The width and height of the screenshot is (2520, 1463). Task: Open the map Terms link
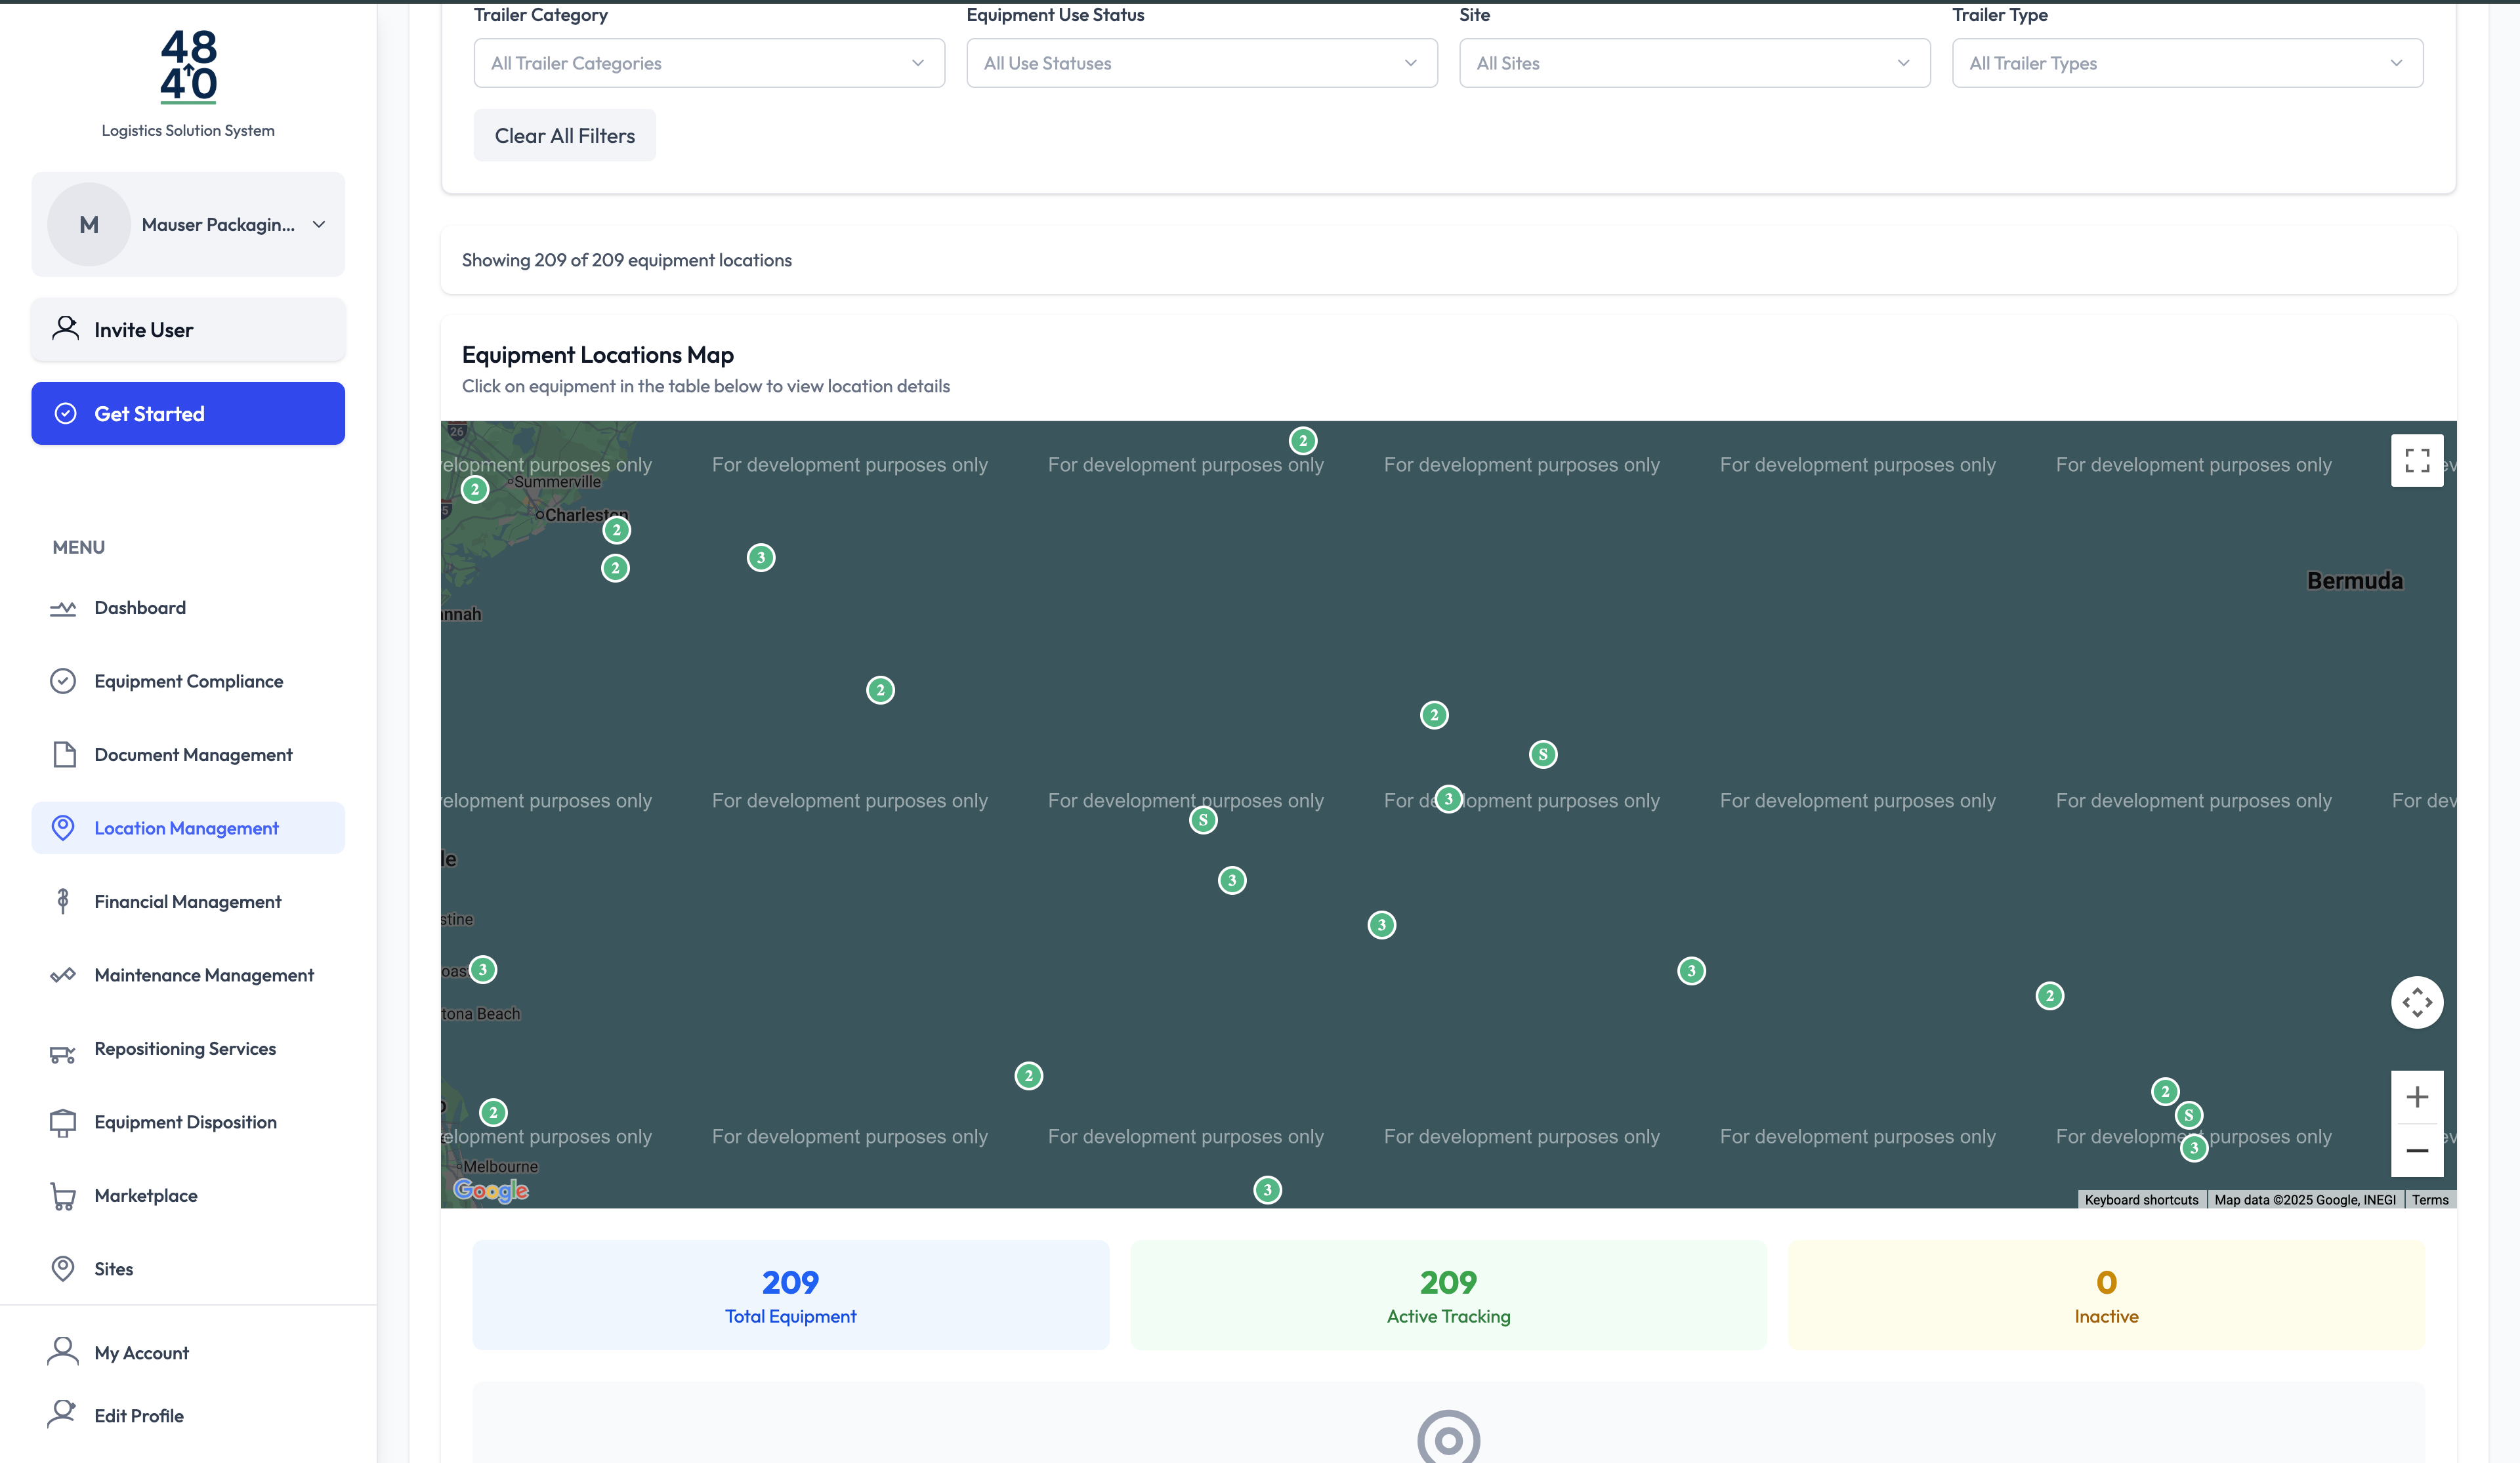pyautogui.click(x=2429, y=1200)
